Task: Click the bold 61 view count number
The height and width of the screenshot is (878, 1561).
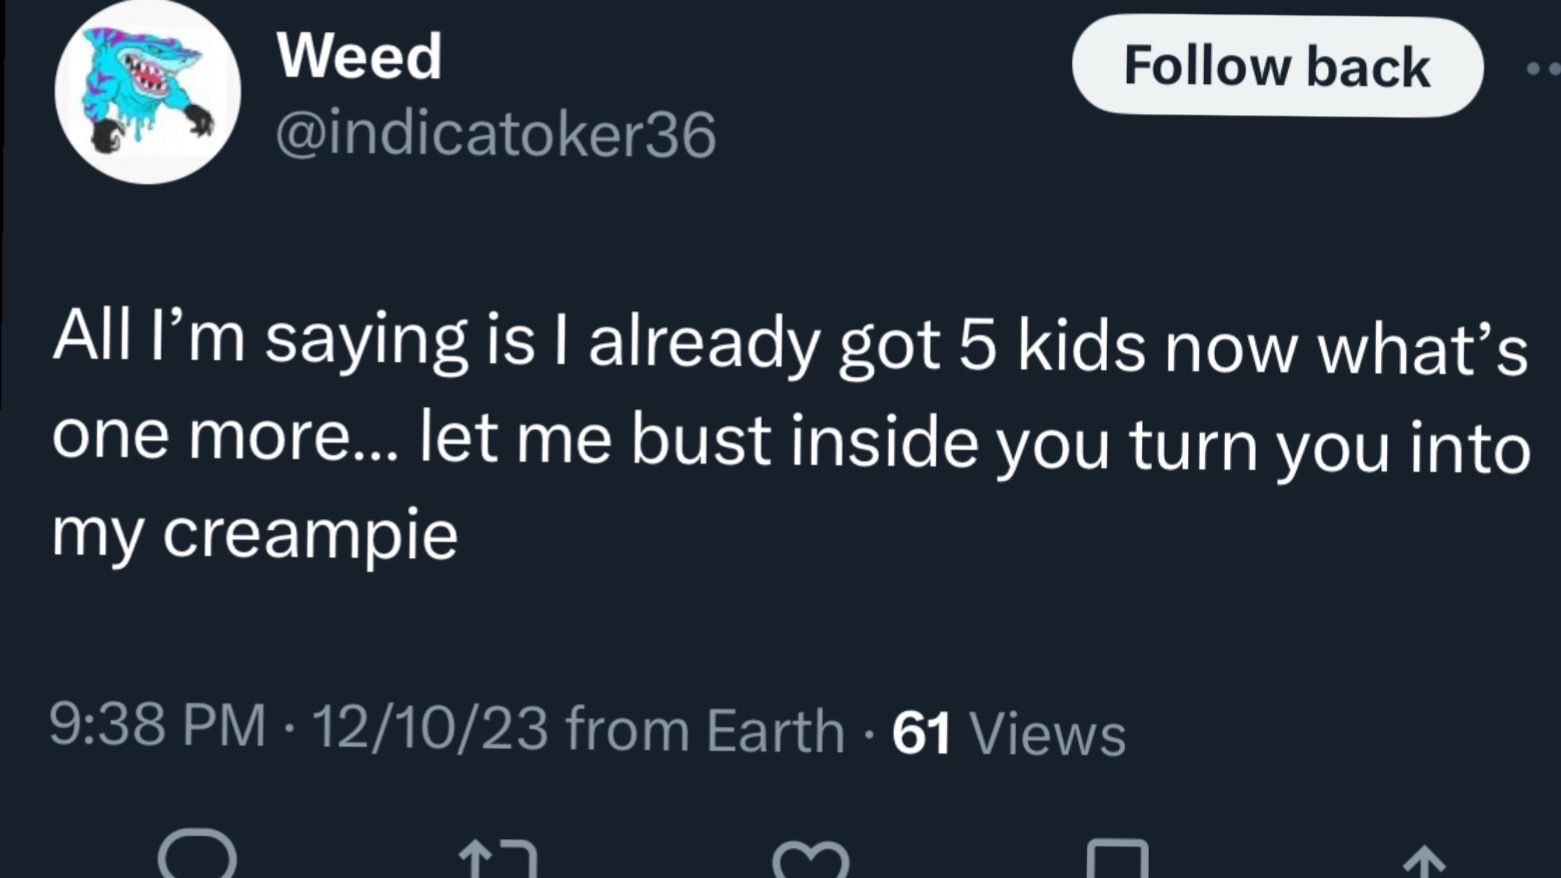Action: click(920, 733)
